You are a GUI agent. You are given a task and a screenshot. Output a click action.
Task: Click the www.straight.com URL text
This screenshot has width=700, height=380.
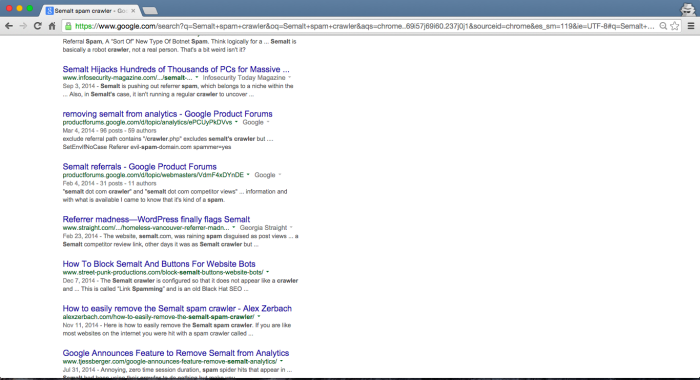tap(146, 228)
